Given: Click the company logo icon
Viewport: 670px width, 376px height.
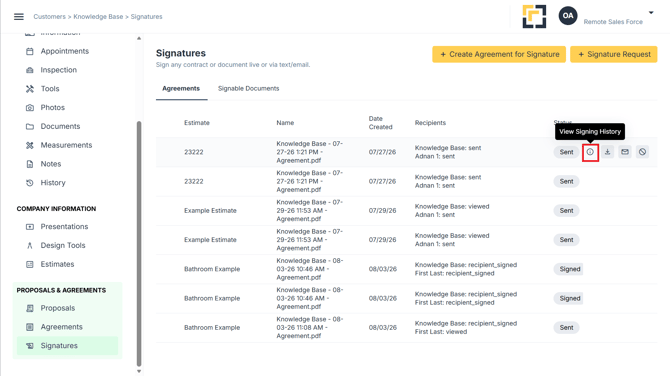Looking at the screenshot, I should click(x=534, y=17).
